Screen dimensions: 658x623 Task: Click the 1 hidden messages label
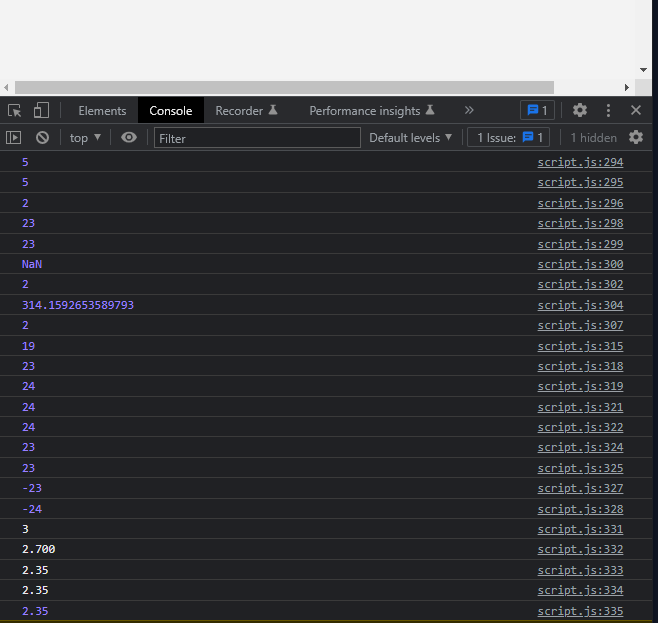(593, 138)
